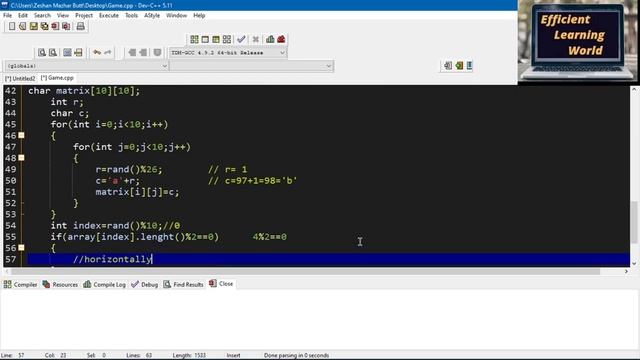Open the Search menu
Screen dimensions: 640x360
tap(42, 16)
